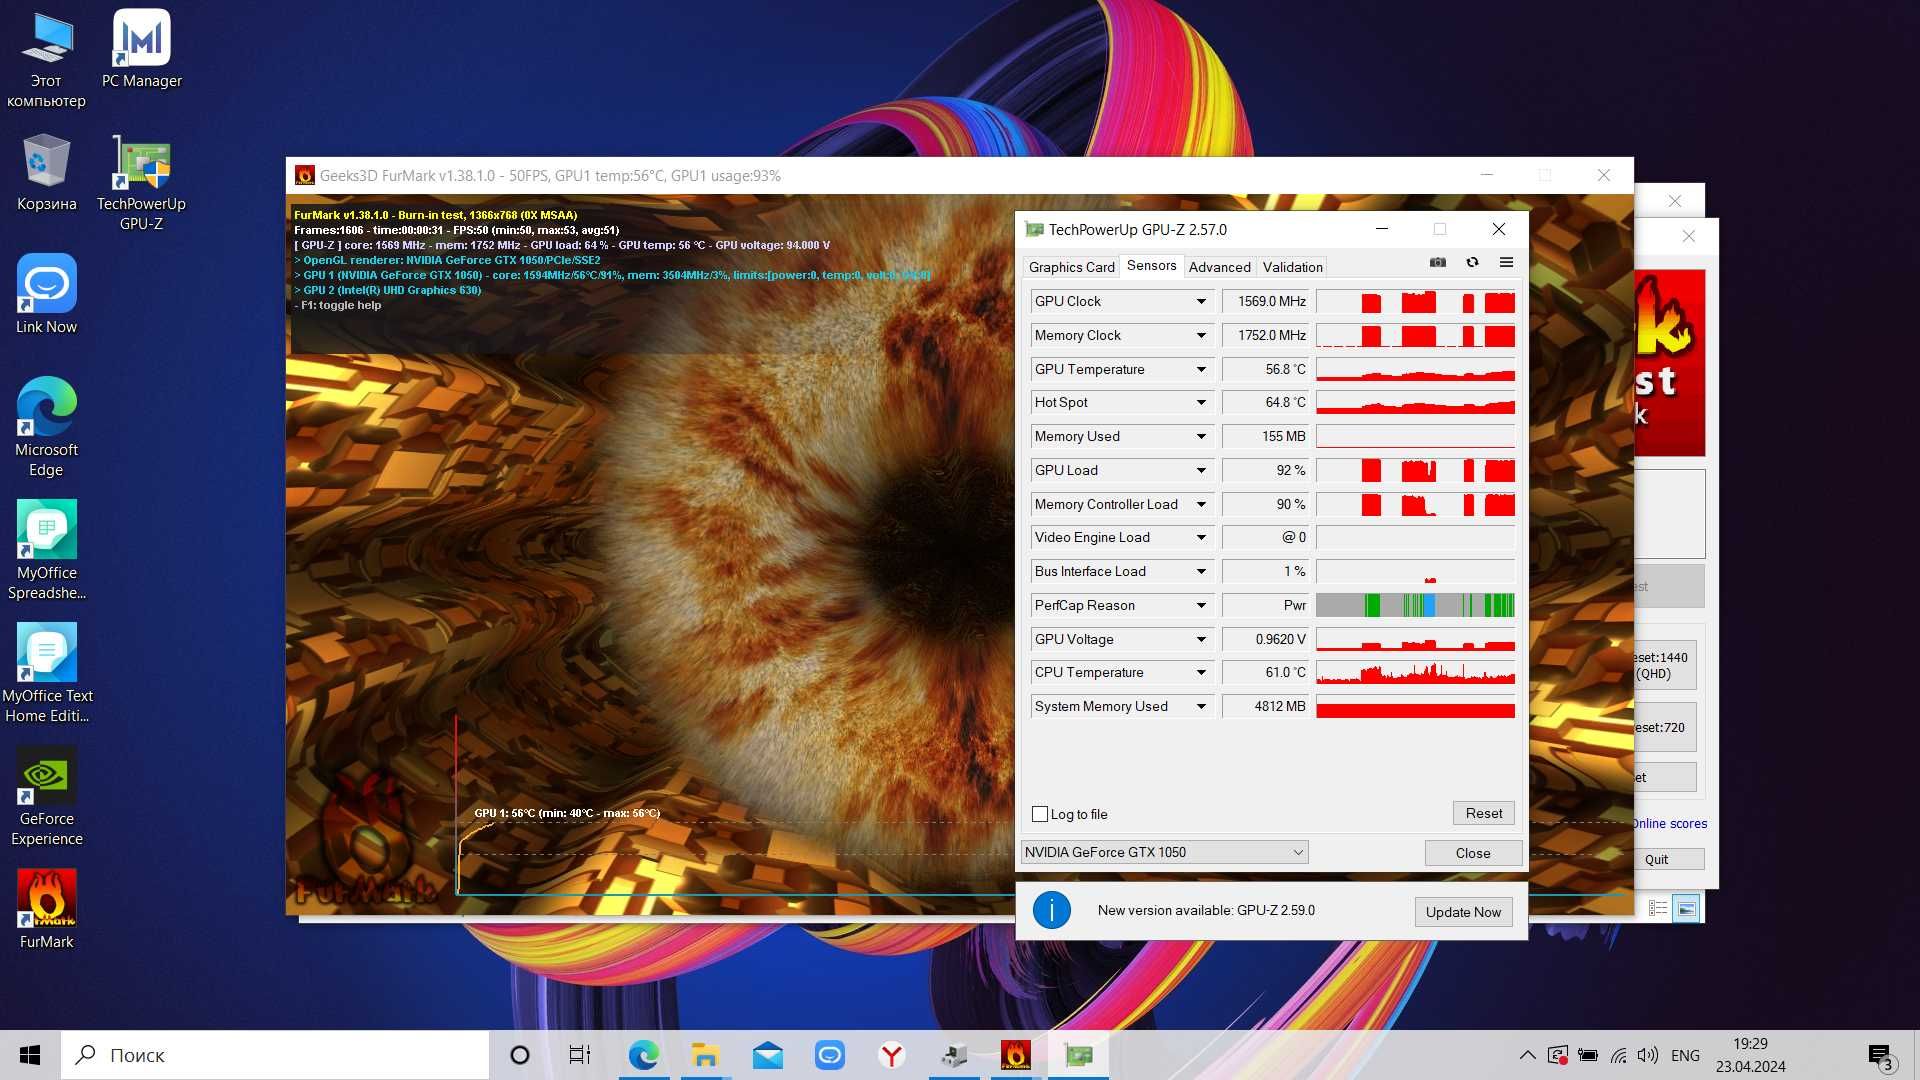Image resolution: width=1920 pixels, height=1080 pixels.
Task: Expand the GPU Temperature sensor dropdown
Action: 1201,369
